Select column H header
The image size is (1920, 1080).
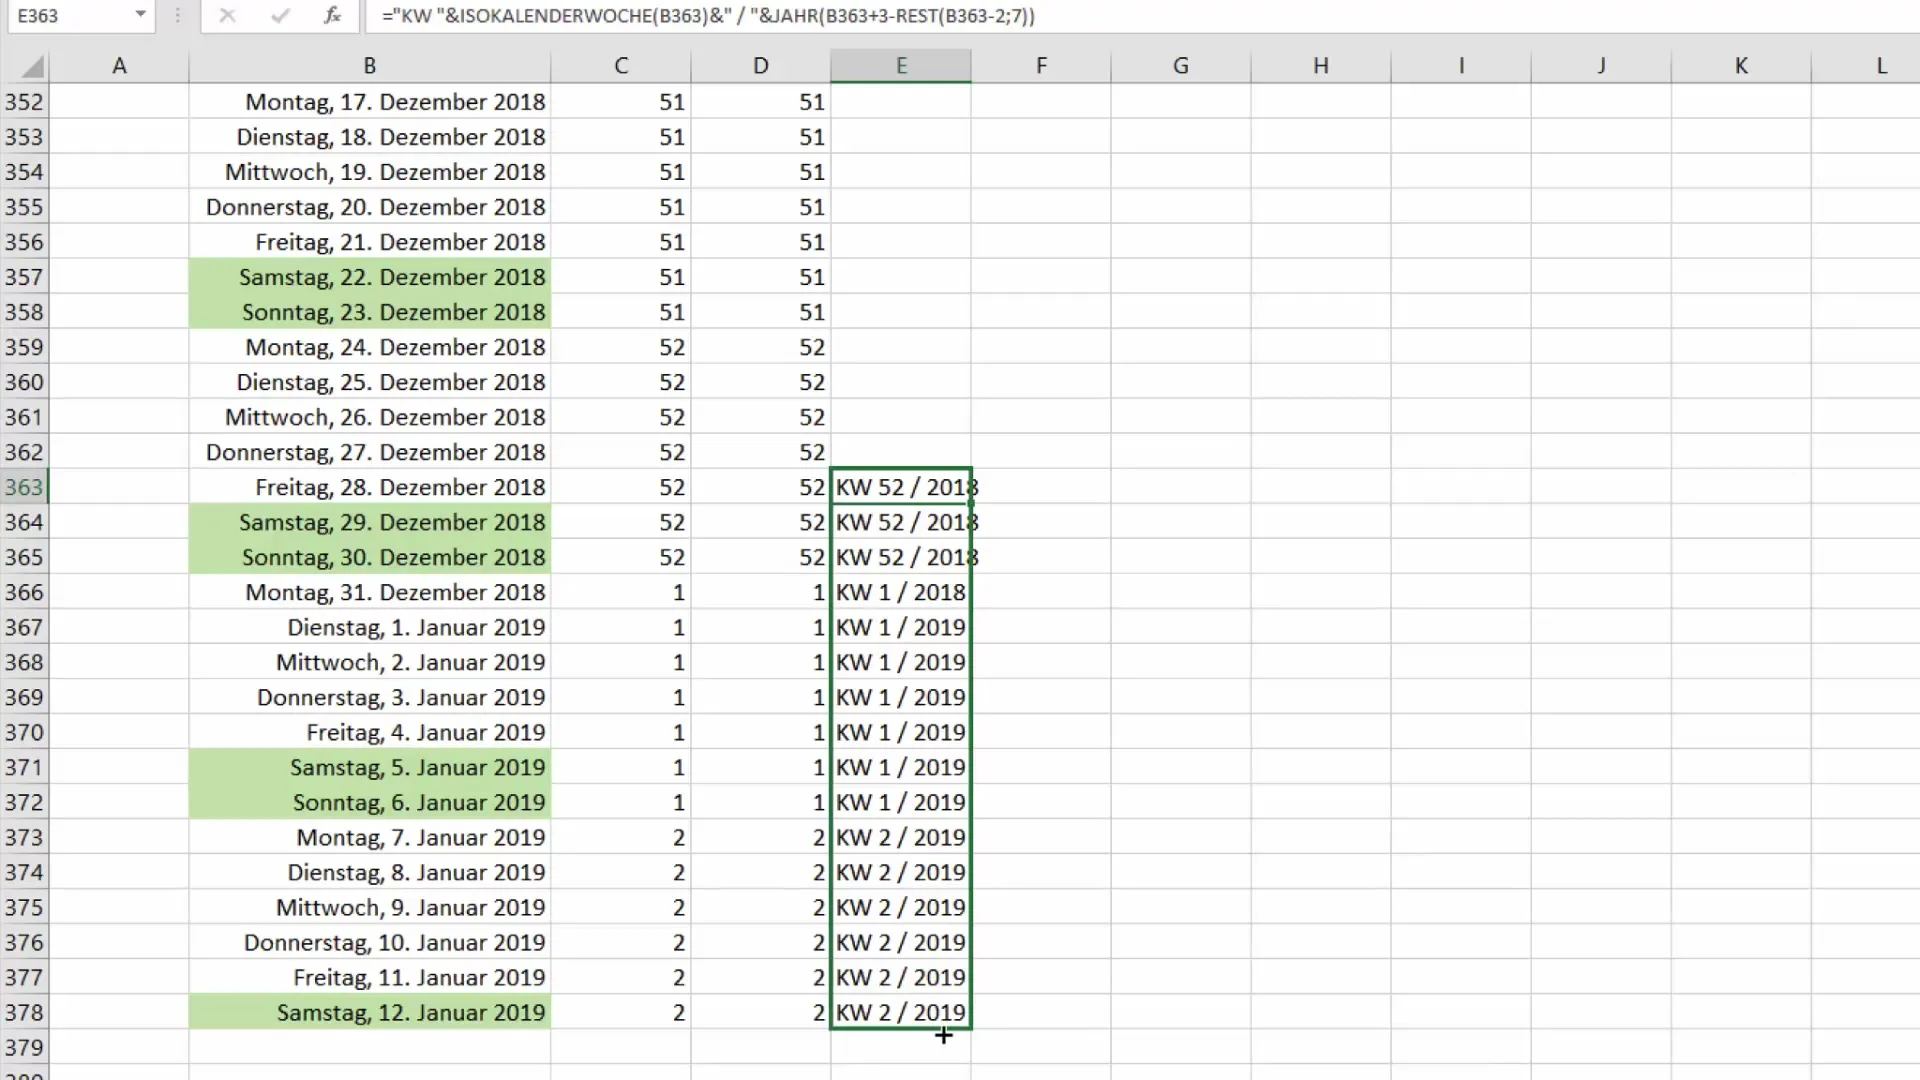1321,66
